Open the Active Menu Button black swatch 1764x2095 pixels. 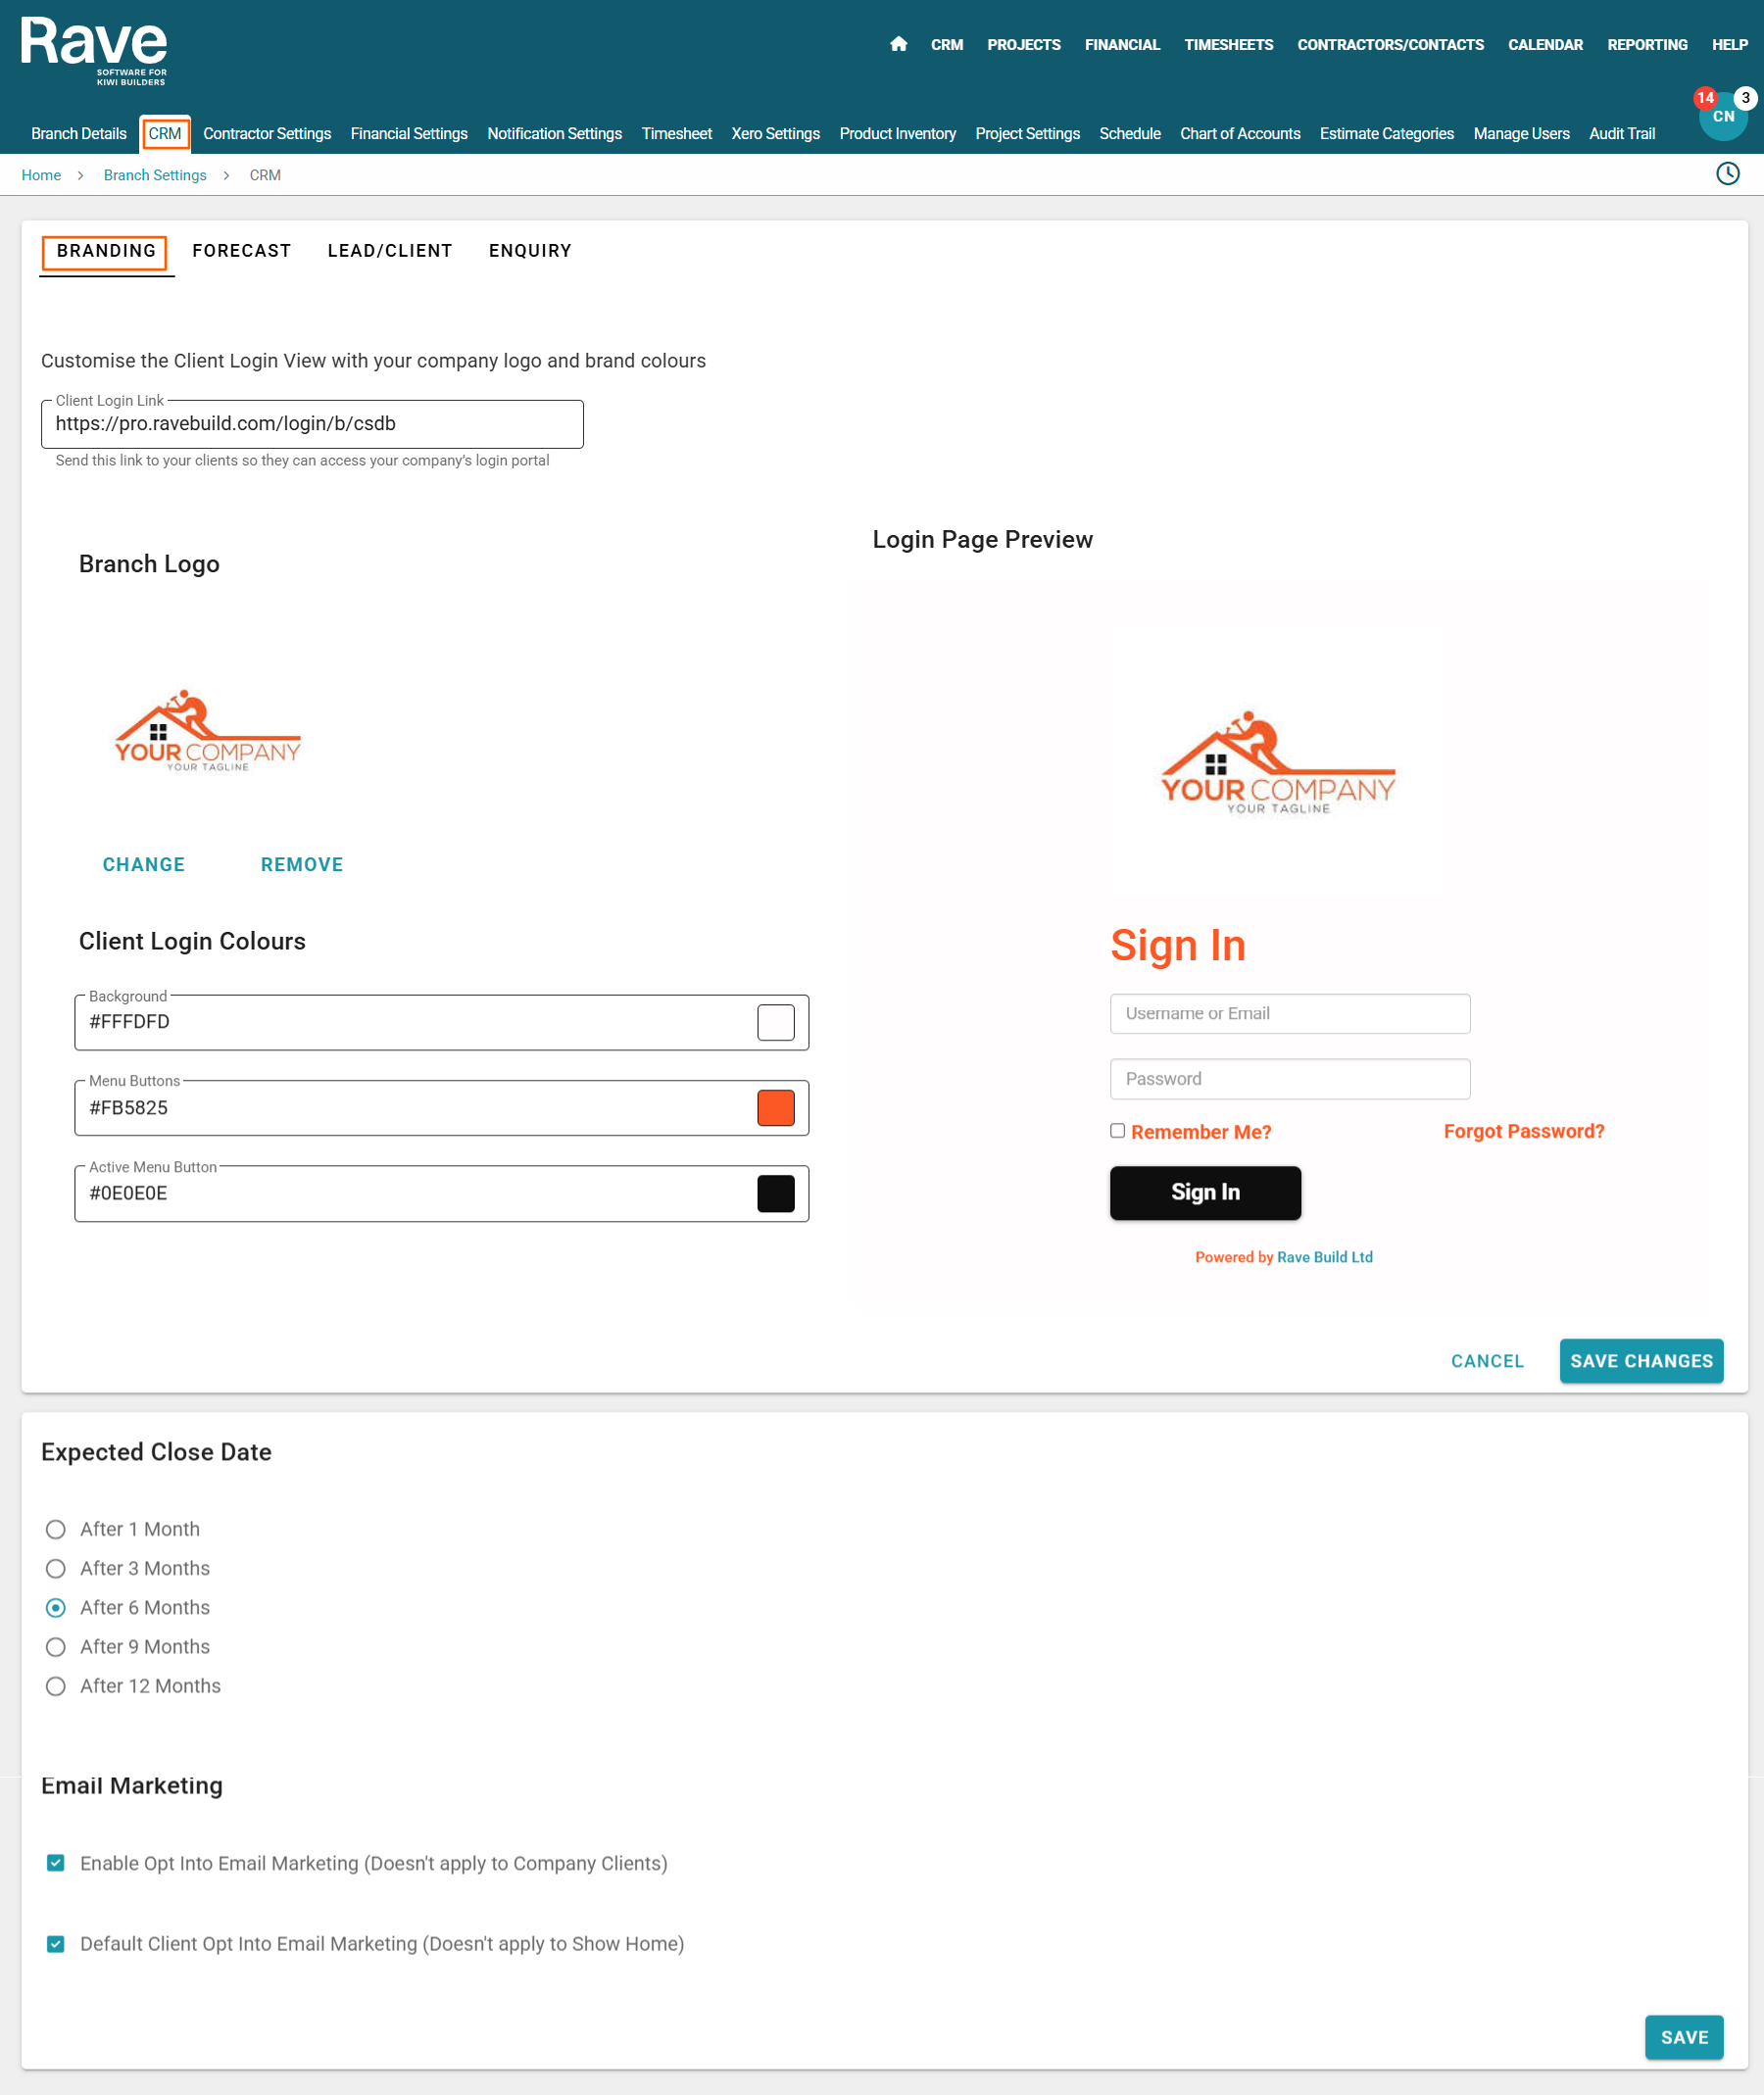point(775,1193)
